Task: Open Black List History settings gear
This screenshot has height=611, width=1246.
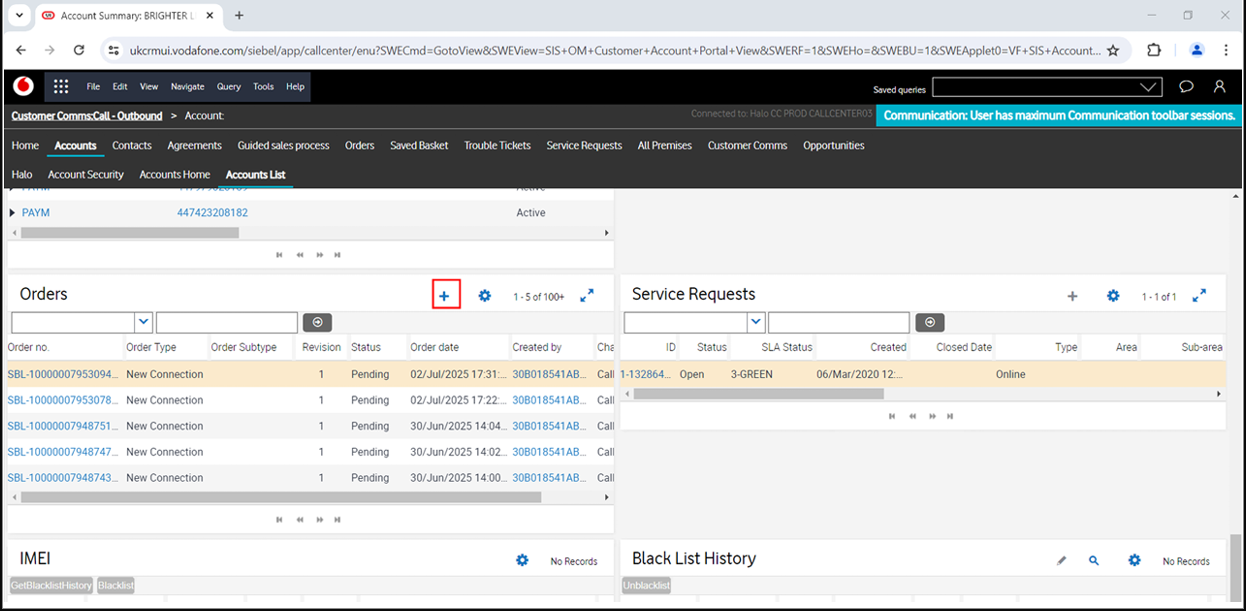Action: coord(1134,560)
